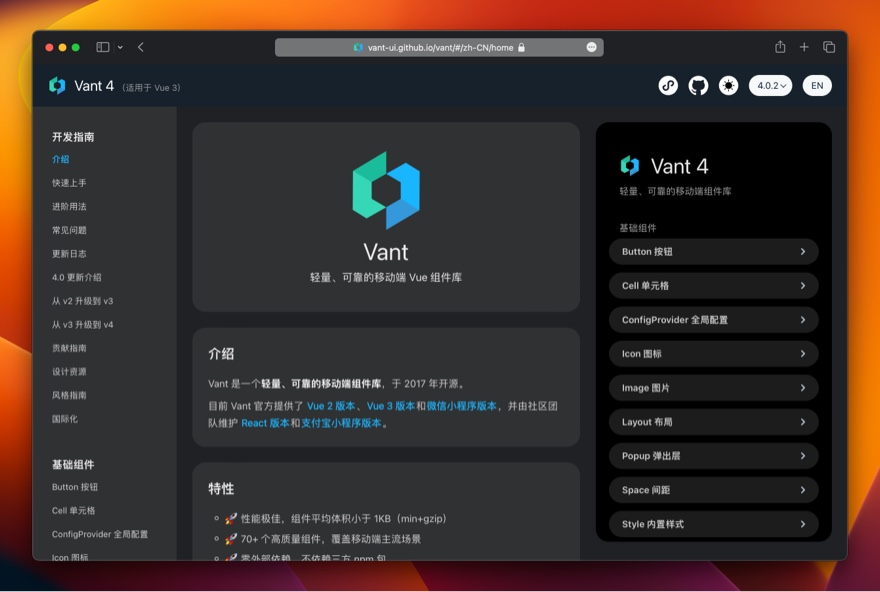
Task: Open Image 图片 in the mobile preview
Action: [x=713, y=388]
